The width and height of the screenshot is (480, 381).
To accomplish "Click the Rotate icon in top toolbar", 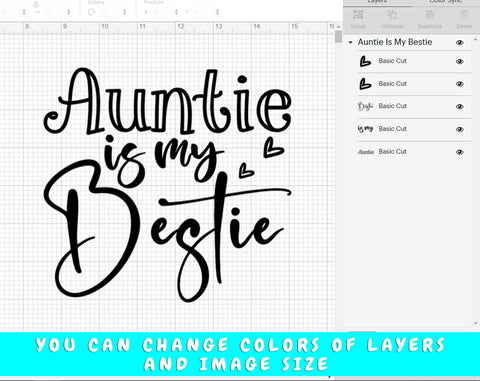I will 92,12.
